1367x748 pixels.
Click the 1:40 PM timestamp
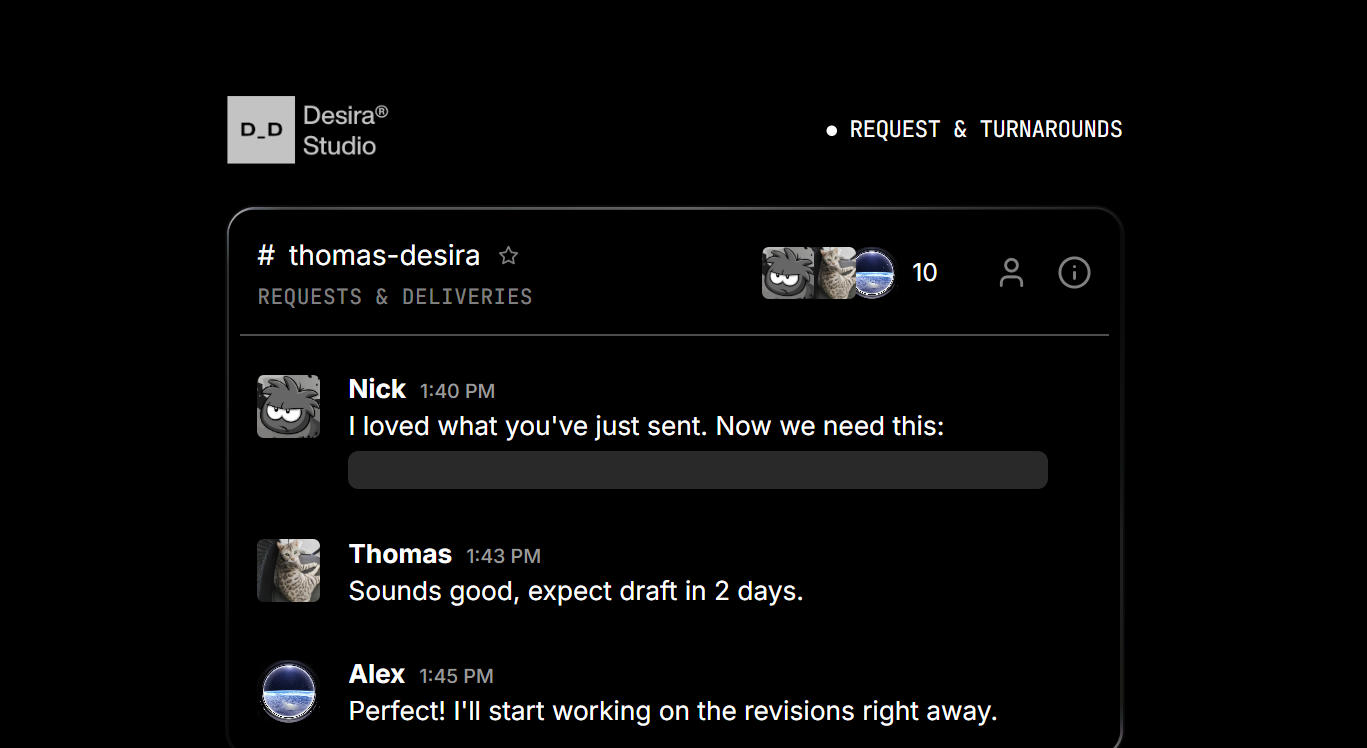457,391
